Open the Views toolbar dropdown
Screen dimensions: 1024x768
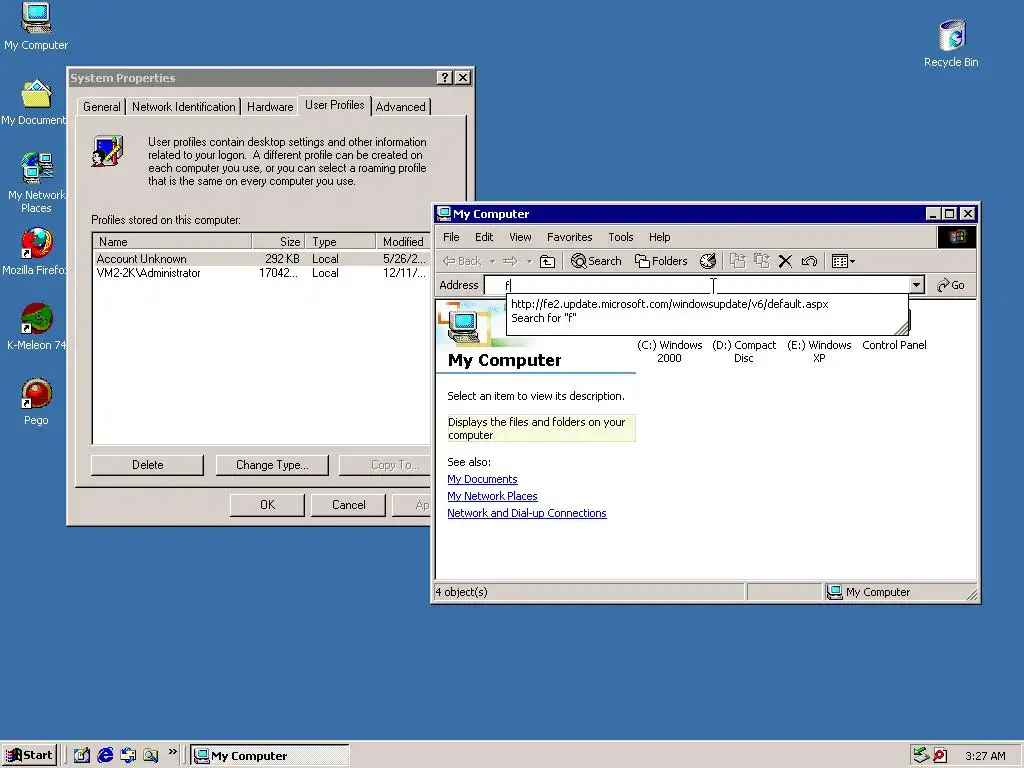point(843,261)
